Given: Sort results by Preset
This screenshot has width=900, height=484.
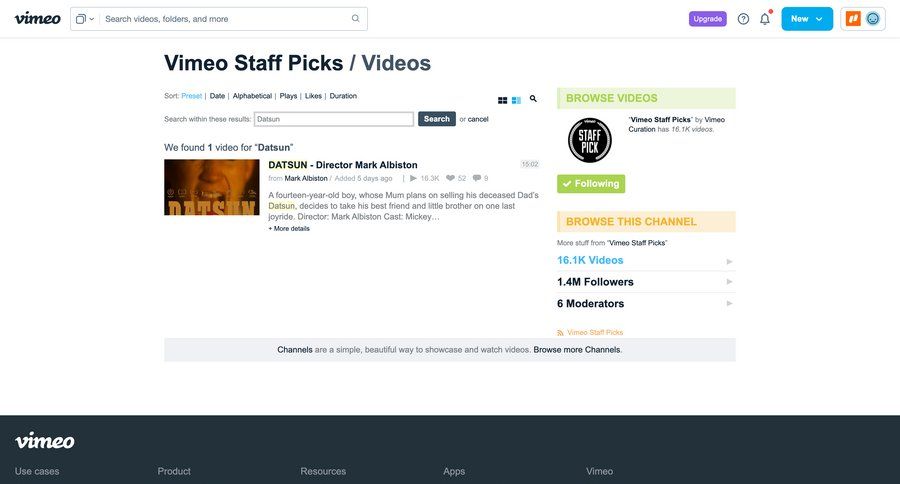Looking at the screenshot, I should tap(192, 96).
